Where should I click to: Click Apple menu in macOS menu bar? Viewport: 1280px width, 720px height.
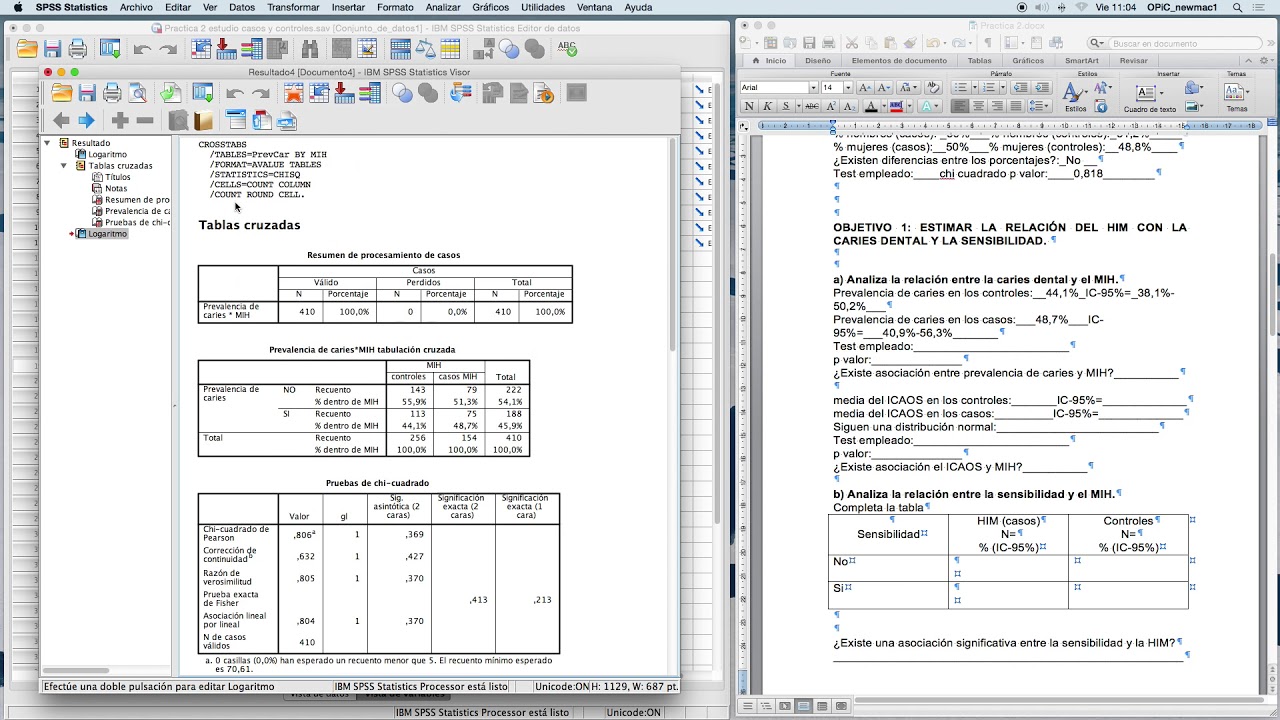(x=16, y=7)
